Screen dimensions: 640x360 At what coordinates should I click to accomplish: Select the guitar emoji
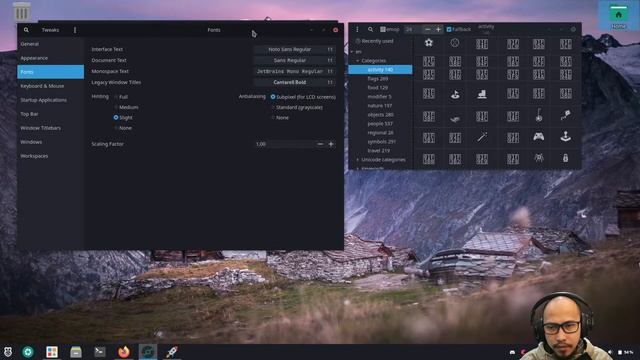539,116
